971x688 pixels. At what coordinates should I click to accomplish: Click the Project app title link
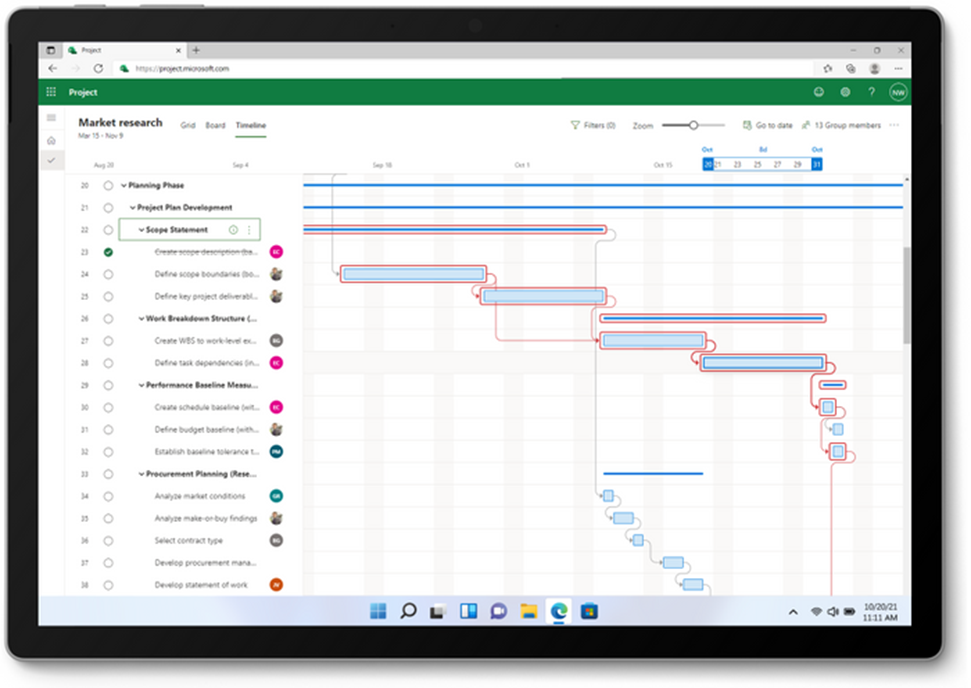coord(83,92)
